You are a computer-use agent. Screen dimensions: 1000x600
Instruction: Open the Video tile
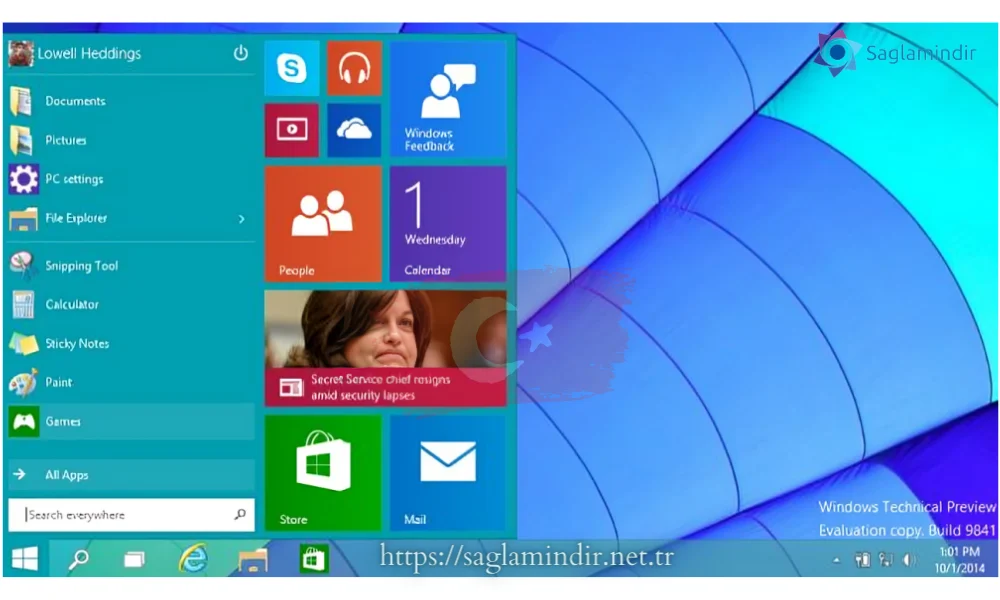point(292,130)
